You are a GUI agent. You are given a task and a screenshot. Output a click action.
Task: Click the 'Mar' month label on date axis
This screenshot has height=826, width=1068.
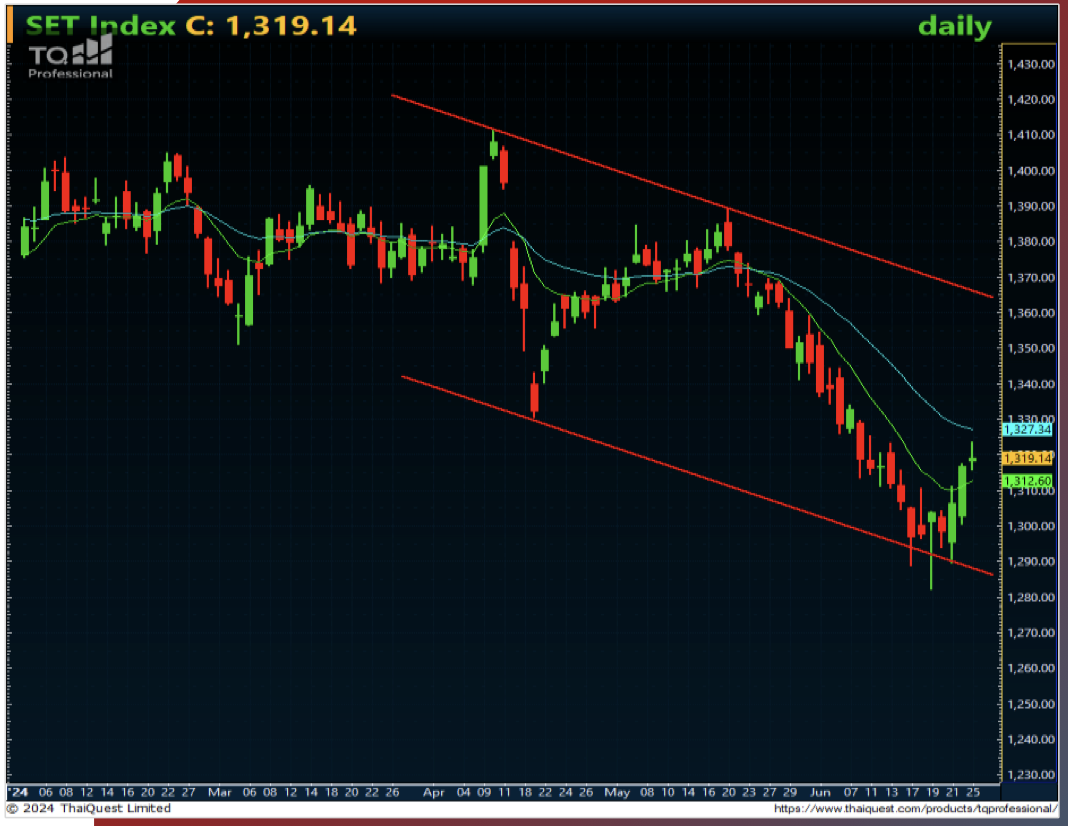point(219,793)
